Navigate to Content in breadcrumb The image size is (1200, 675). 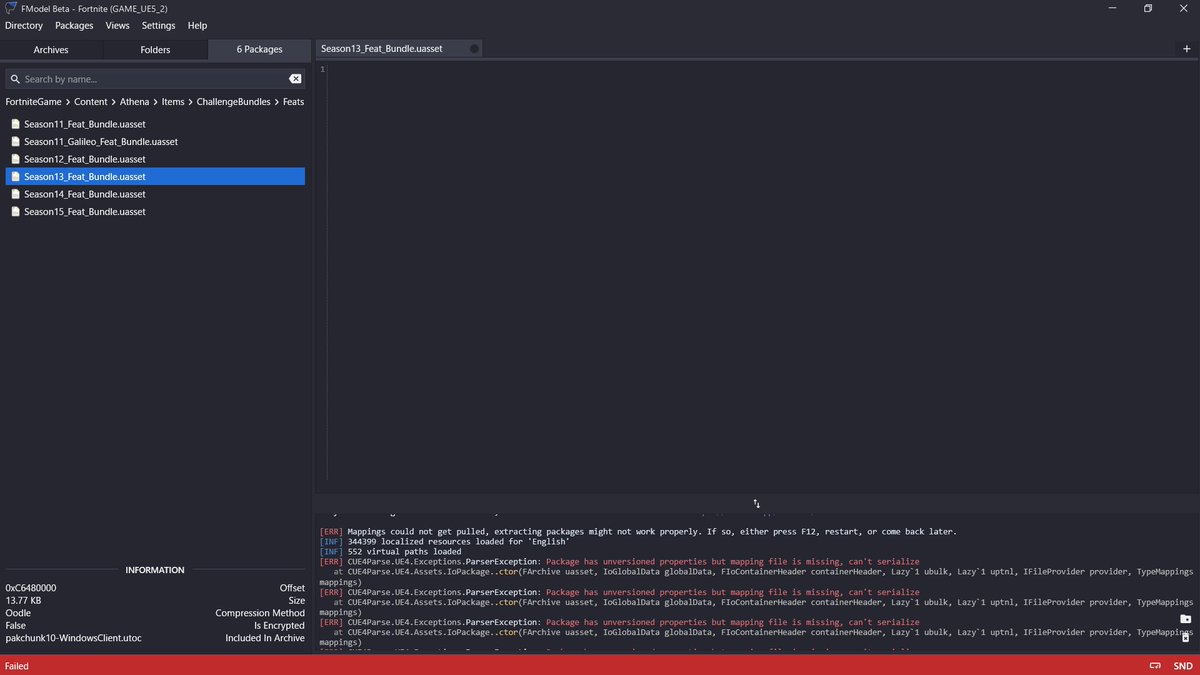point(91,102)
